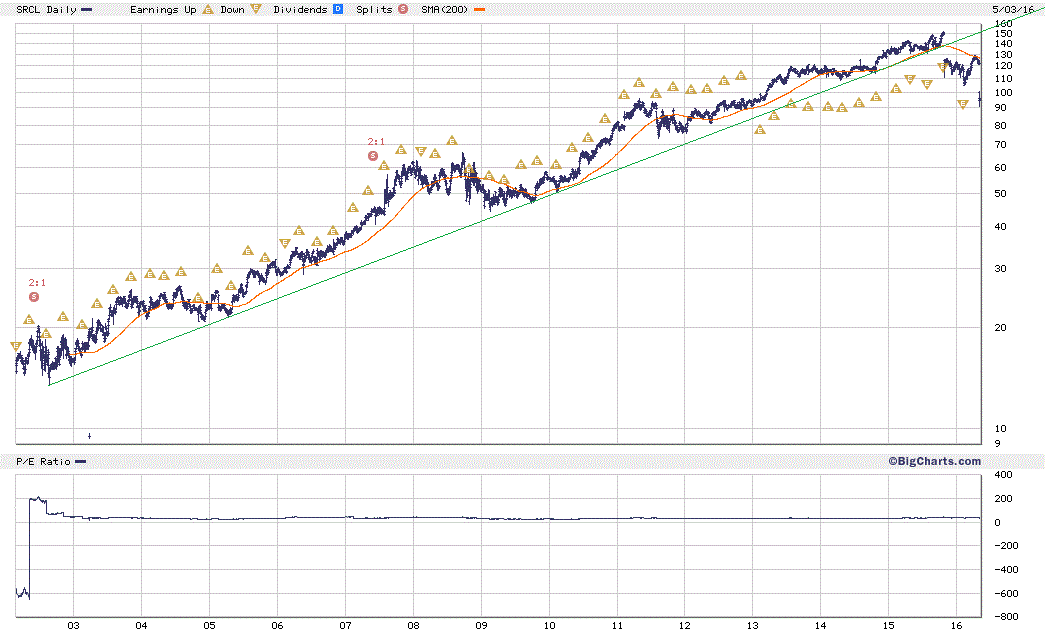1045x635 pixels.
Task: Click the P/E Ratio legend line swatch
Action: pos(81,462)
